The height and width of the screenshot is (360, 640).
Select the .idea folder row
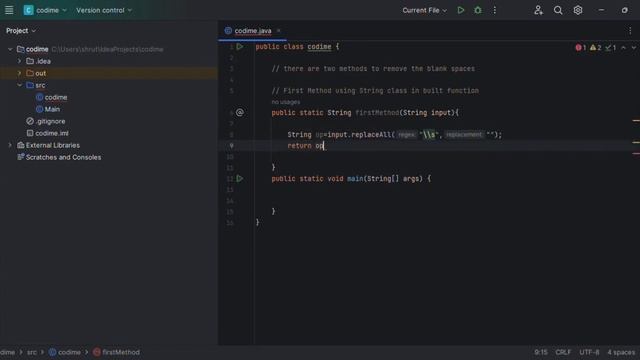(x=109, y=61)
